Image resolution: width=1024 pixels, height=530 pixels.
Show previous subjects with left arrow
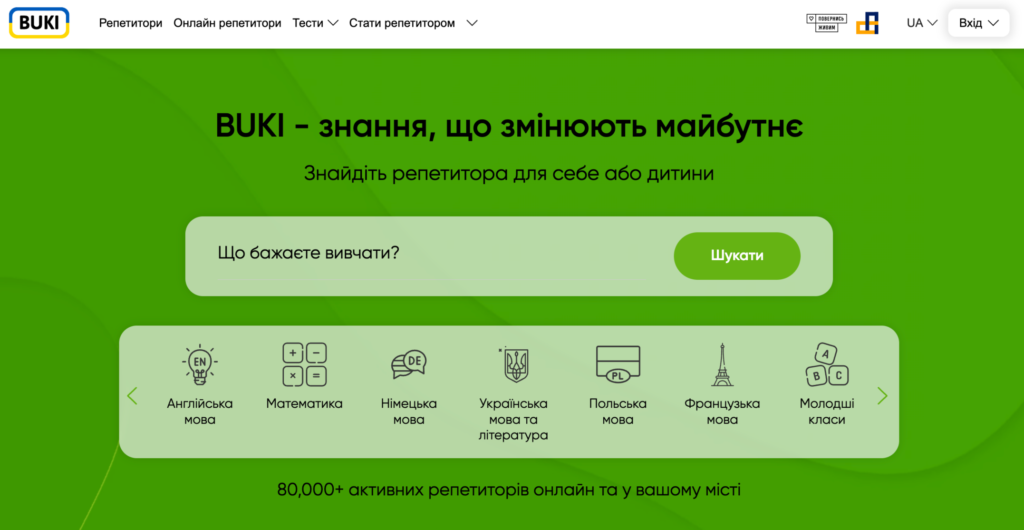point(133,396)
